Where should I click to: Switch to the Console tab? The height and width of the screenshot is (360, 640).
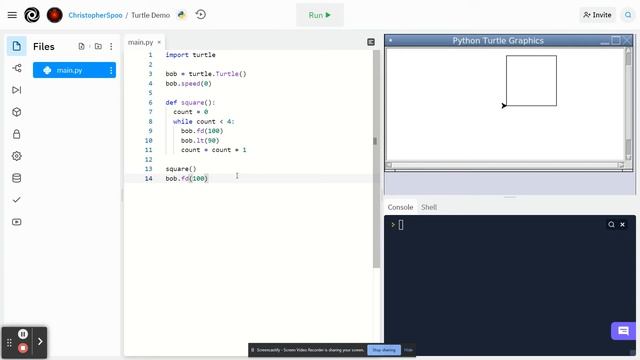(x=400, y=207)
